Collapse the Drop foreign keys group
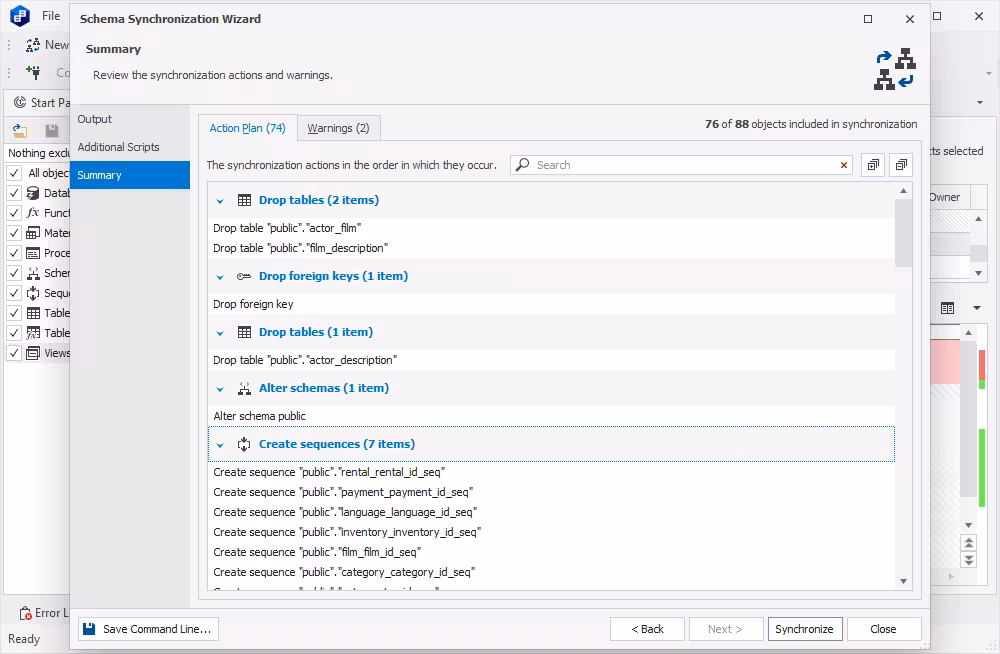The width and height of the screenshot is (1000, 654). pos(220,277)
